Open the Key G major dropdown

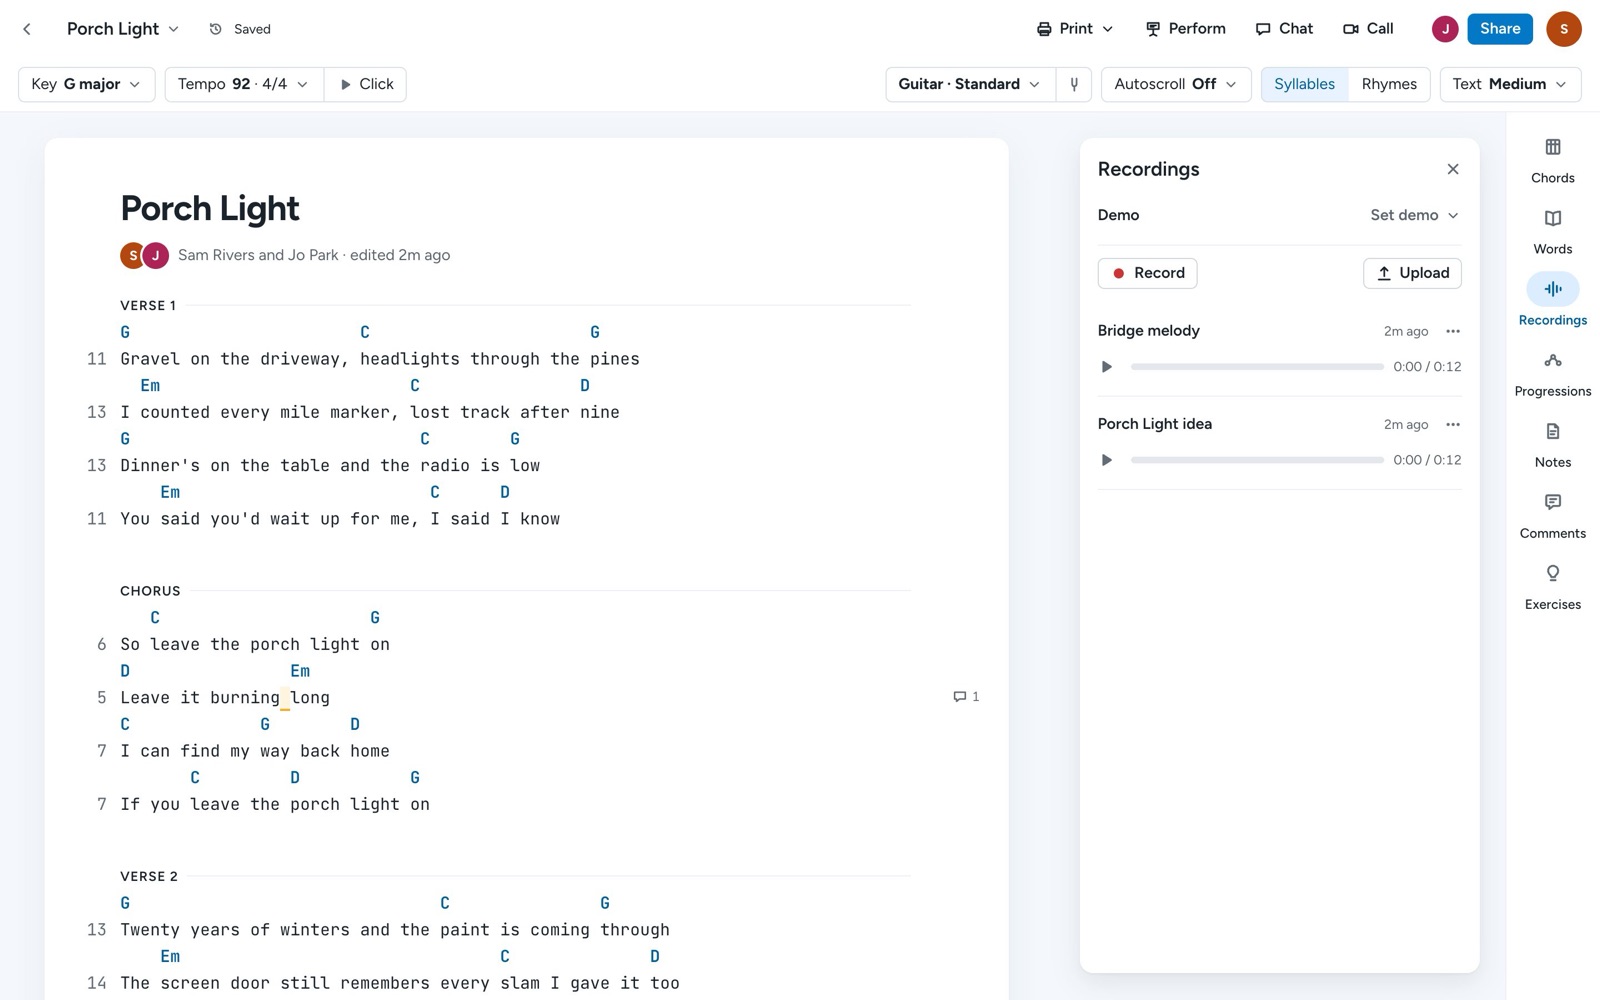point(86,84)
